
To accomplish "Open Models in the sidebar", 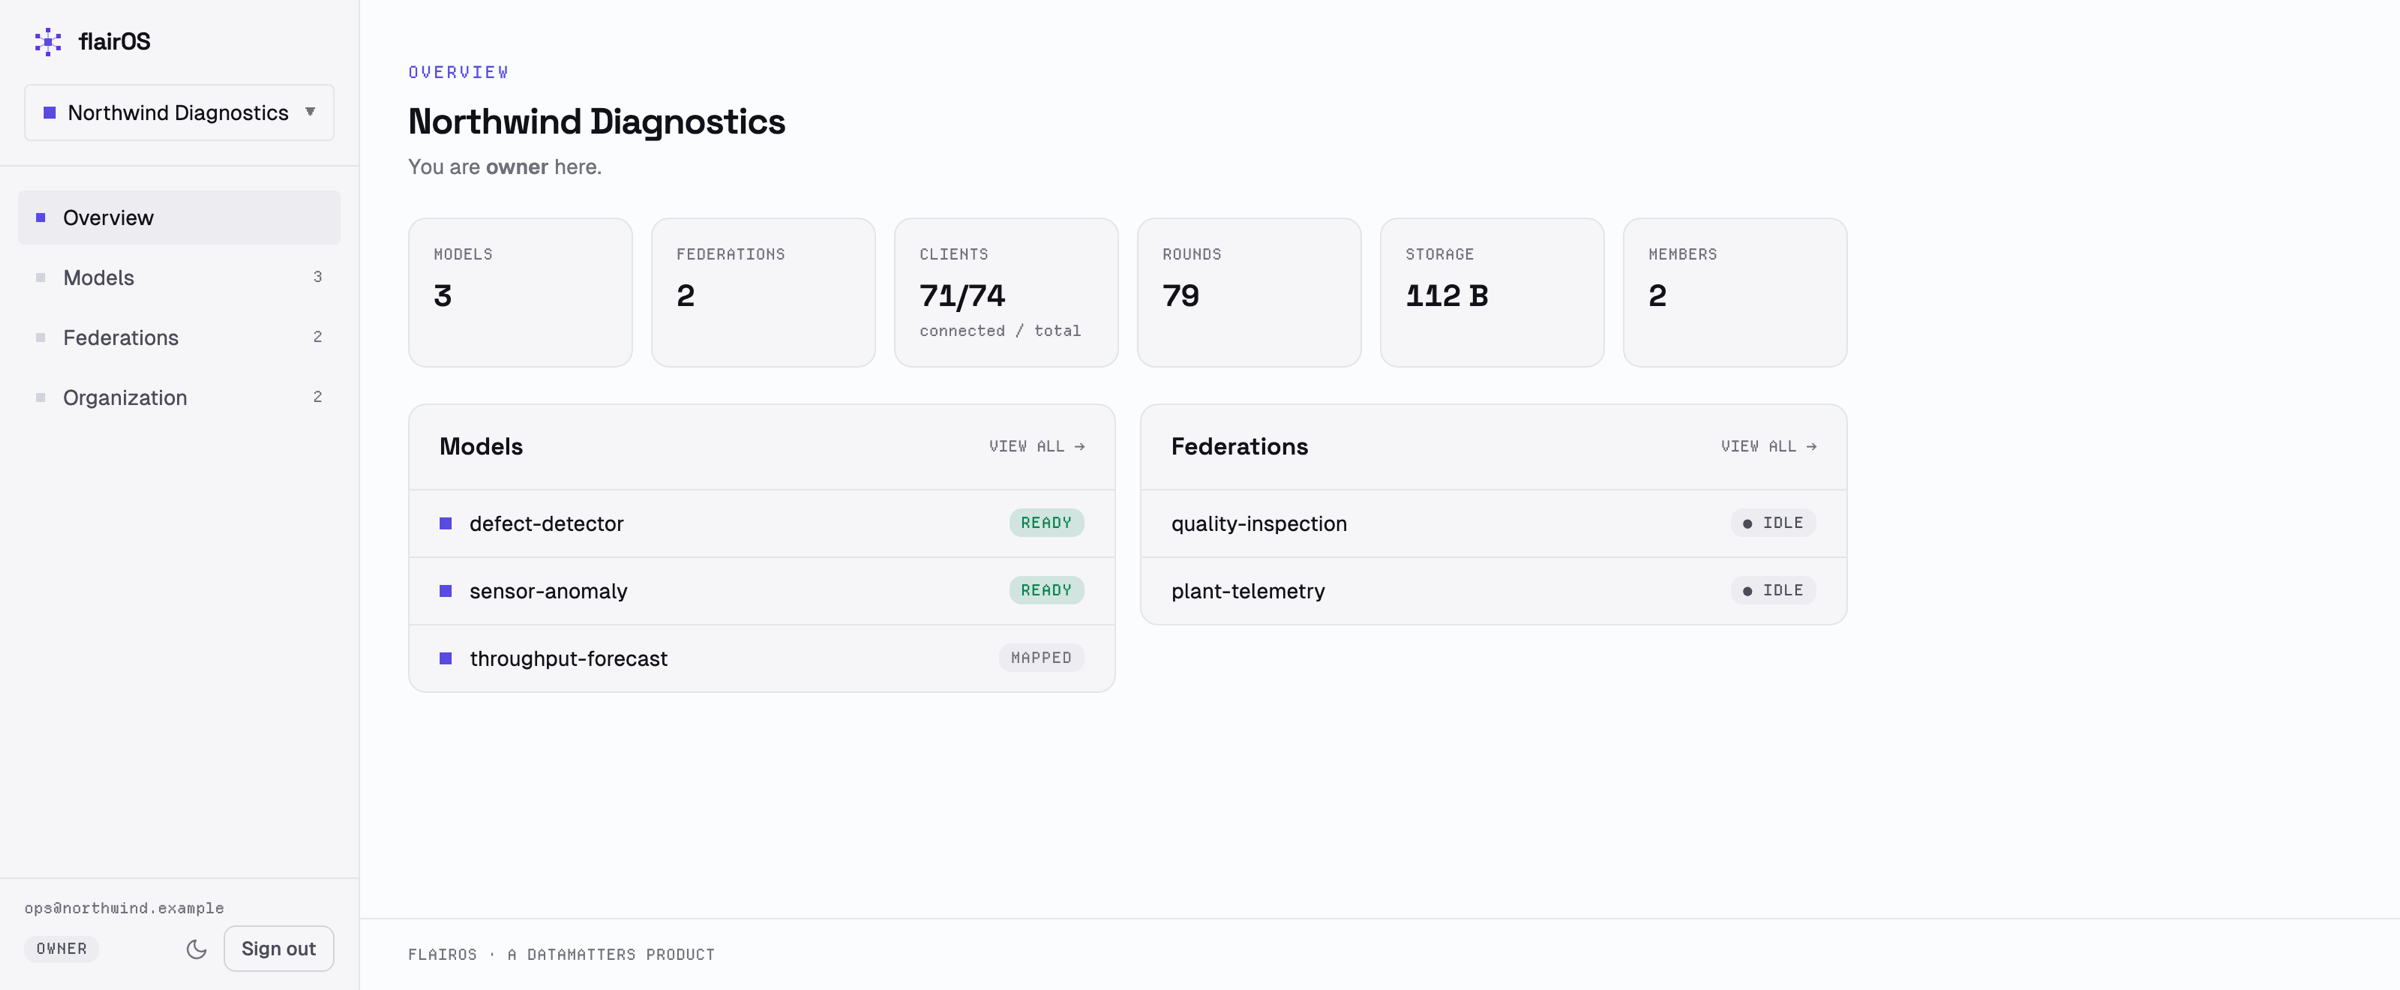I will point(179,278).
